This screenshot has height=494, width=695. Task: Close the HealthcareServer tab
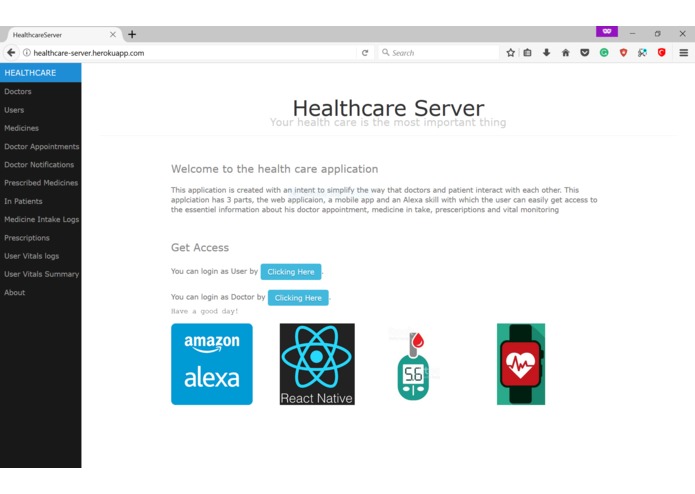click(113, 34)
